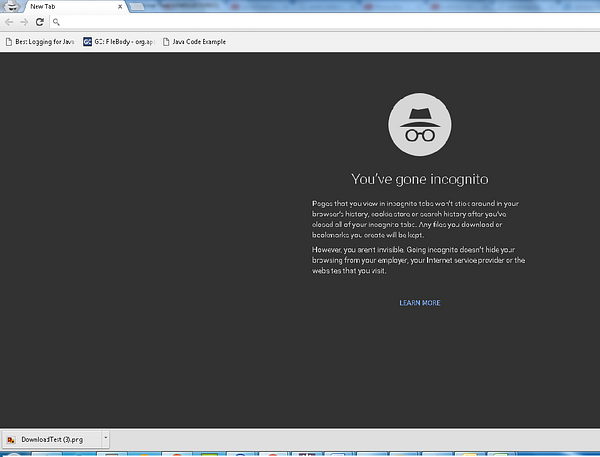The height and width of the screenshot is (457, 600).
Task: Click the search magnifier icon in address bar
Action: [x=56, y=22]
